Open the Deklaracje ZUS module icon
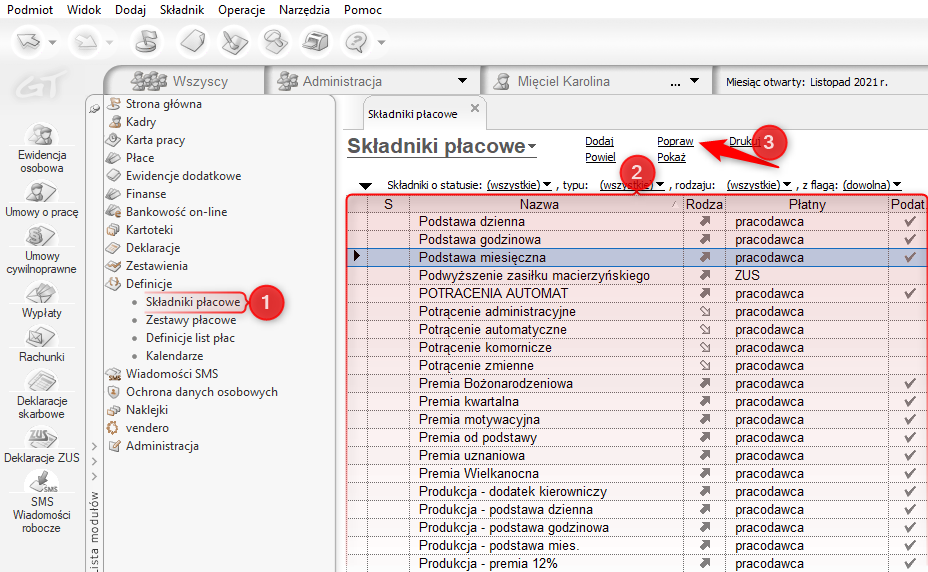Image resolution: width=928 pixels, height=572 pixels. tap(41, 439)
